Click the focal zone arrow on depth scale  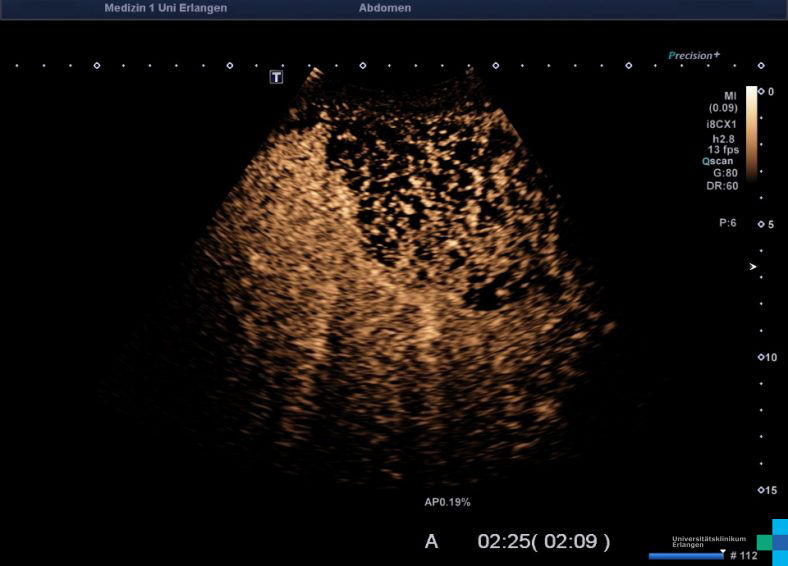[755, 267]
